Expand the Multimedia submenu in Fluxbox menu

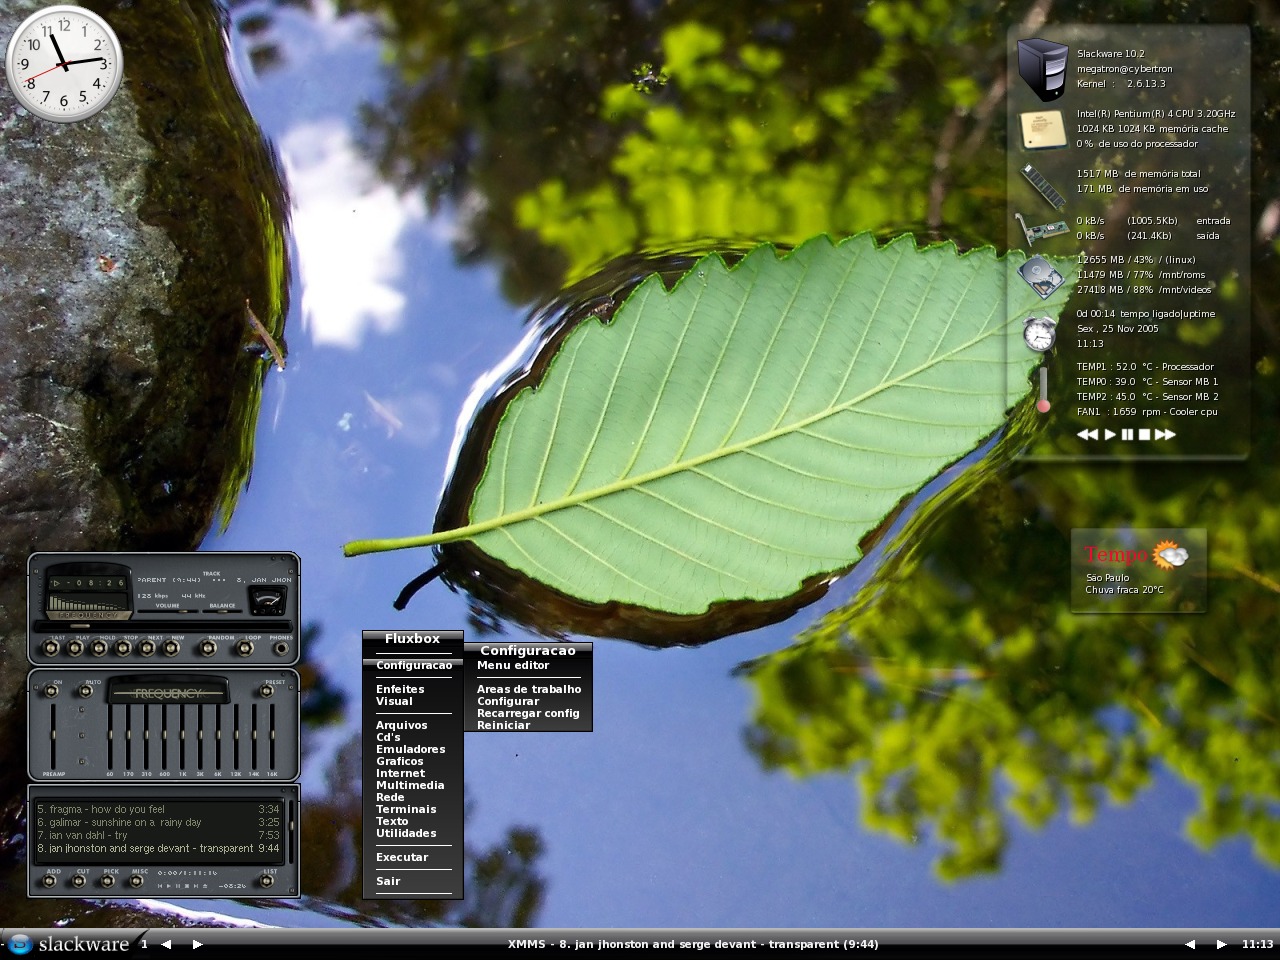click(410, 785)
